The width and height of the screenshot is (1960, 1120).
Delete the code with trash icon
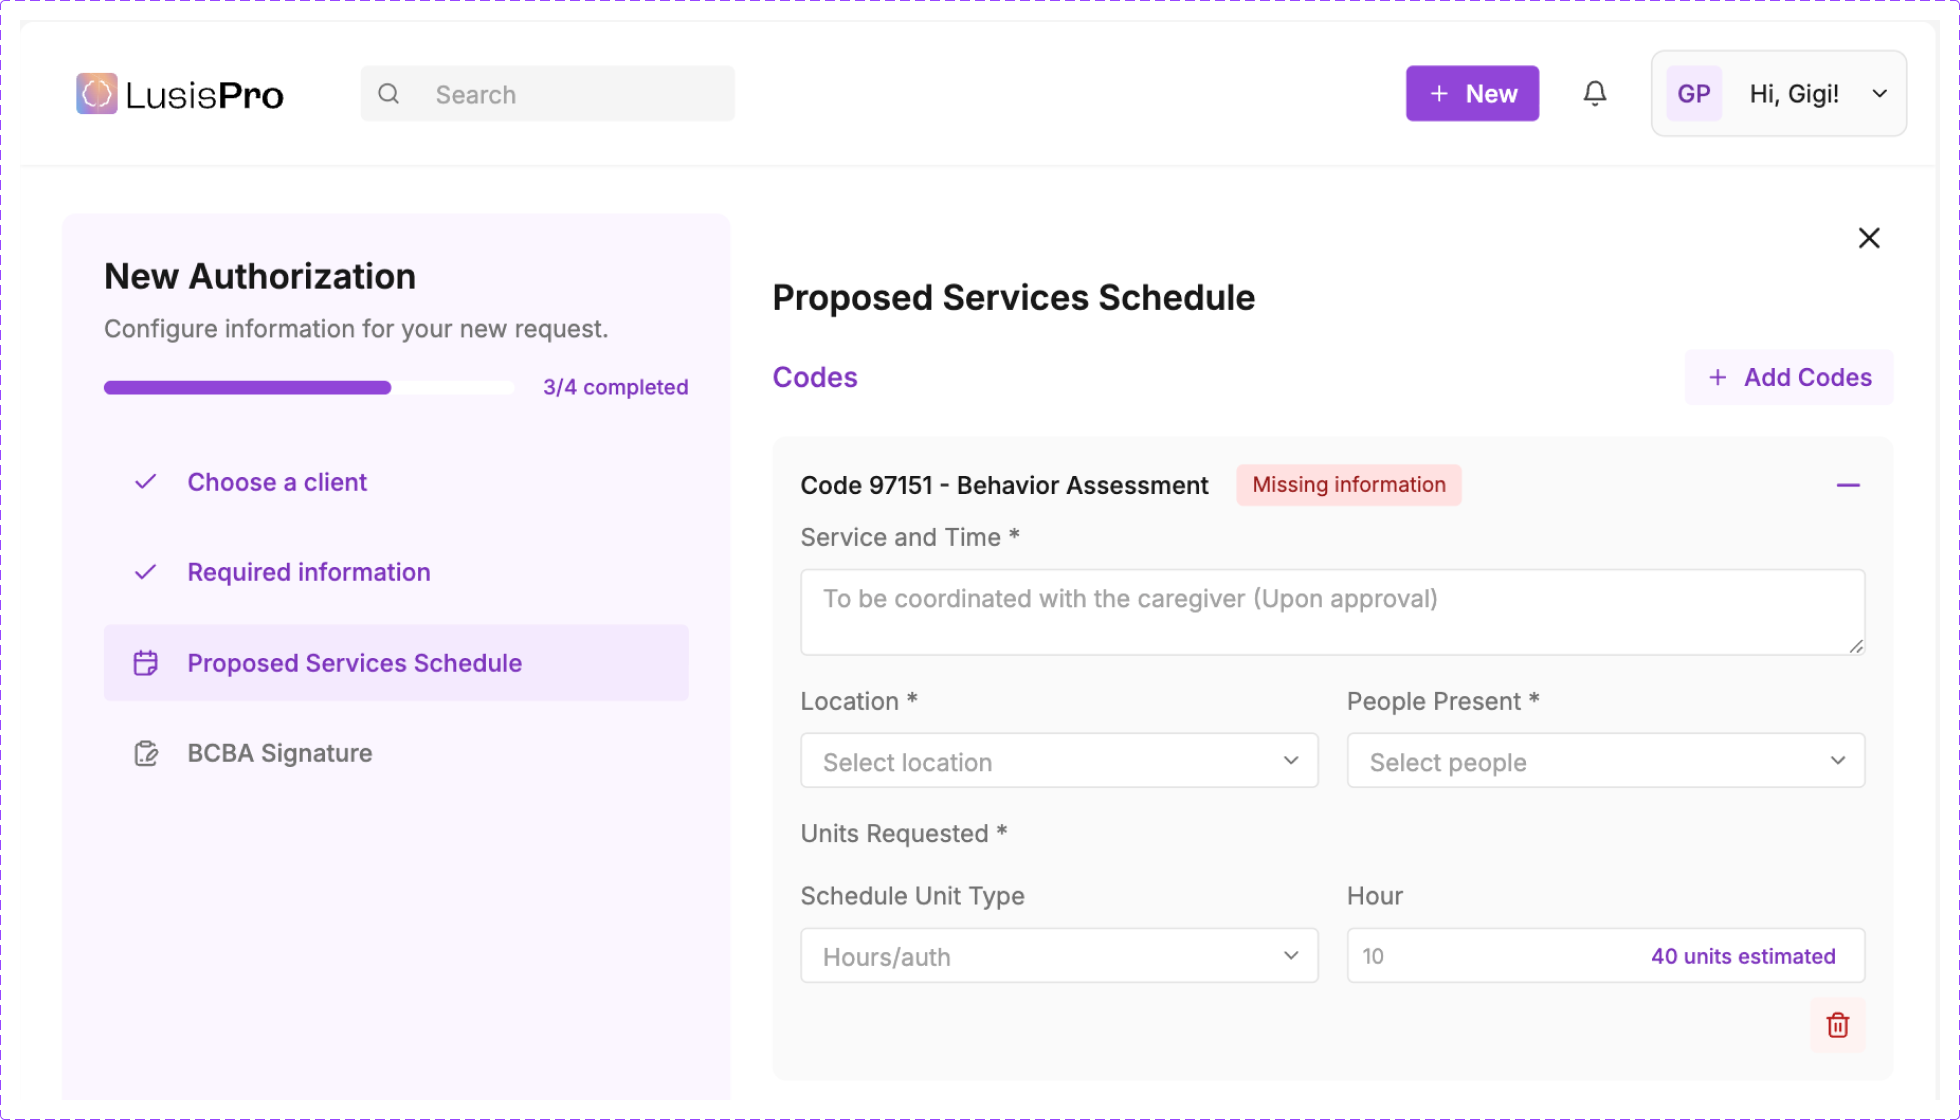click(1837, 1025)
